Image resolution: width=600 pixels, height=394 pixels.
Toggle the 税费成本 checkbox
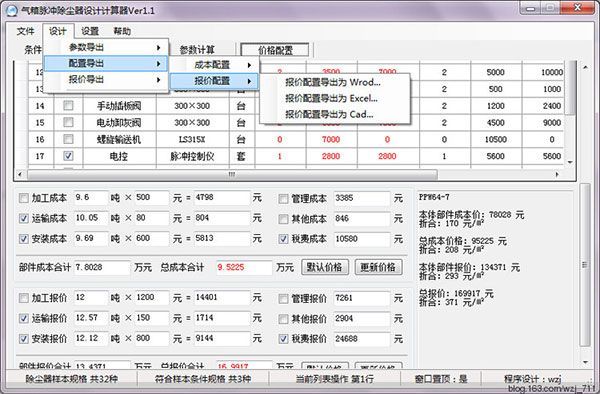click(283, 239)
